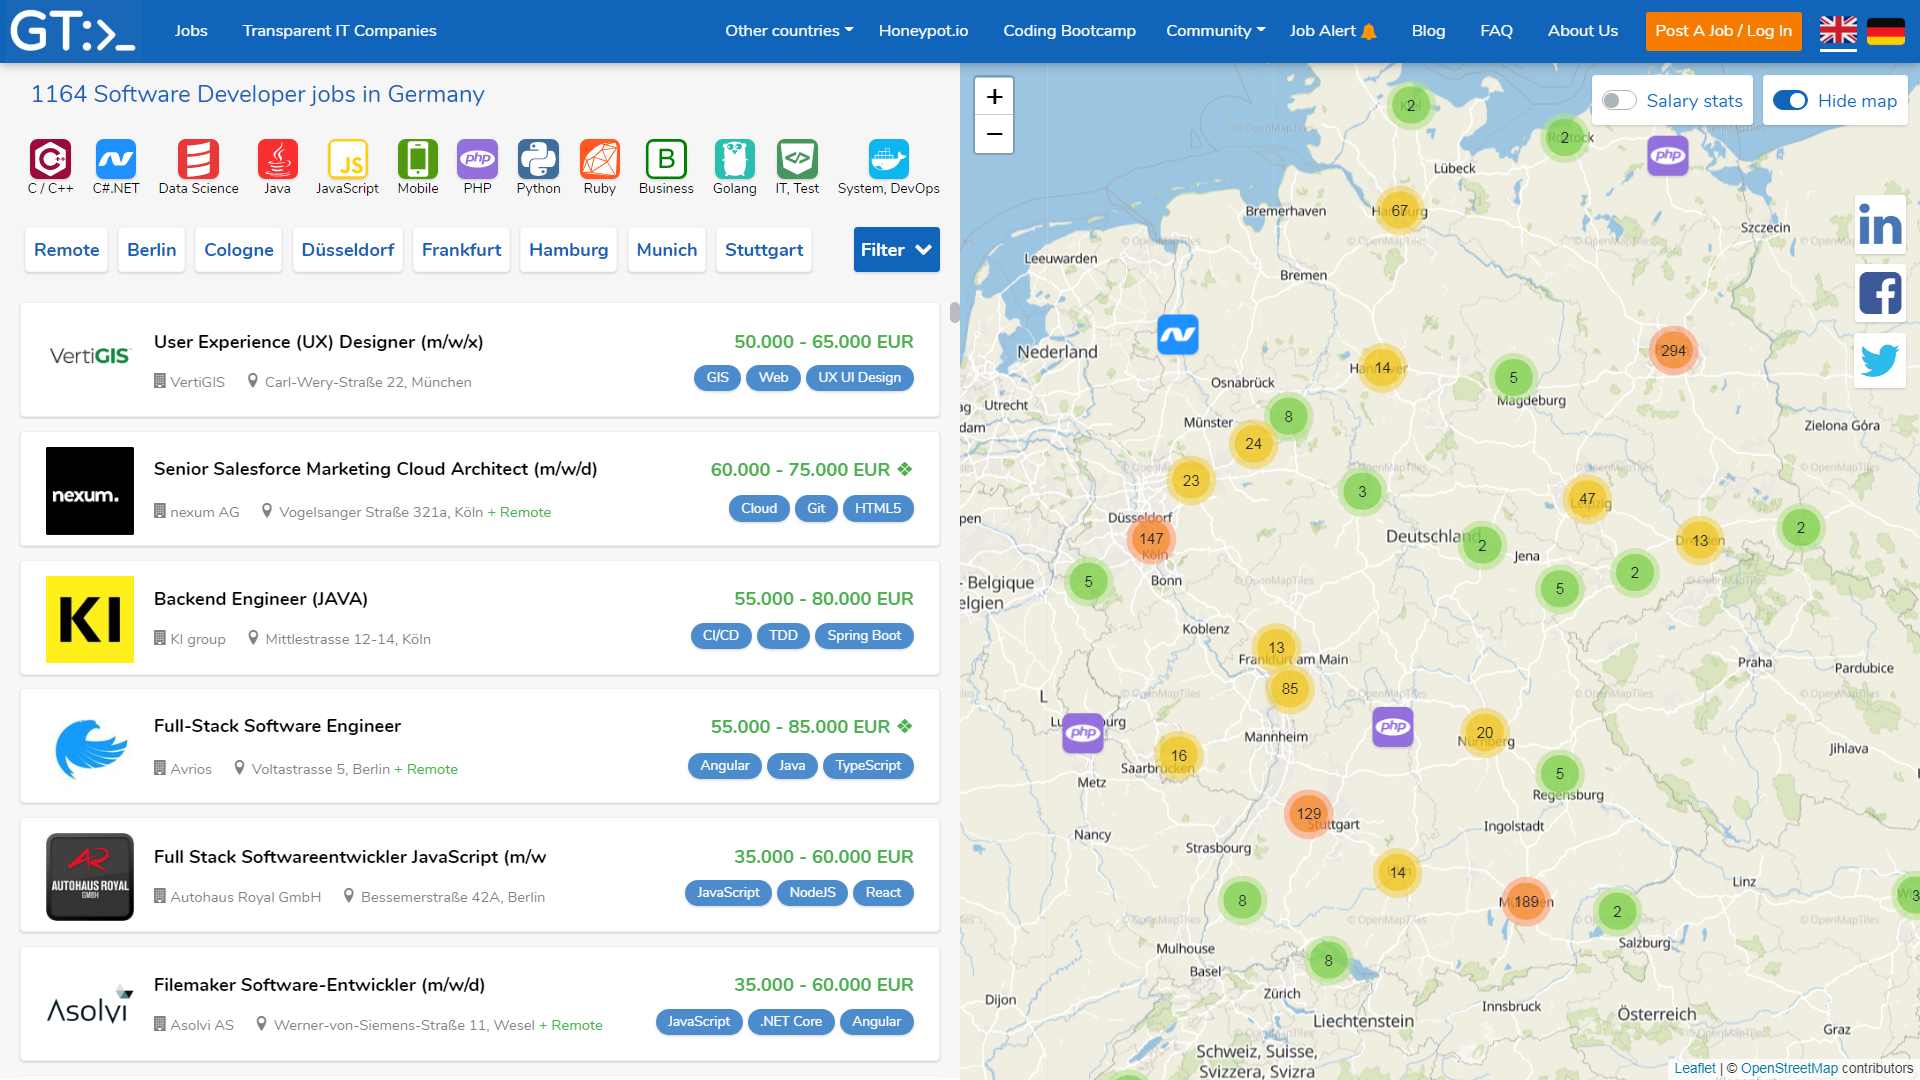Screen dimensions: 1920x1080
Task: Click the nexum company logo
Action: 90,491
